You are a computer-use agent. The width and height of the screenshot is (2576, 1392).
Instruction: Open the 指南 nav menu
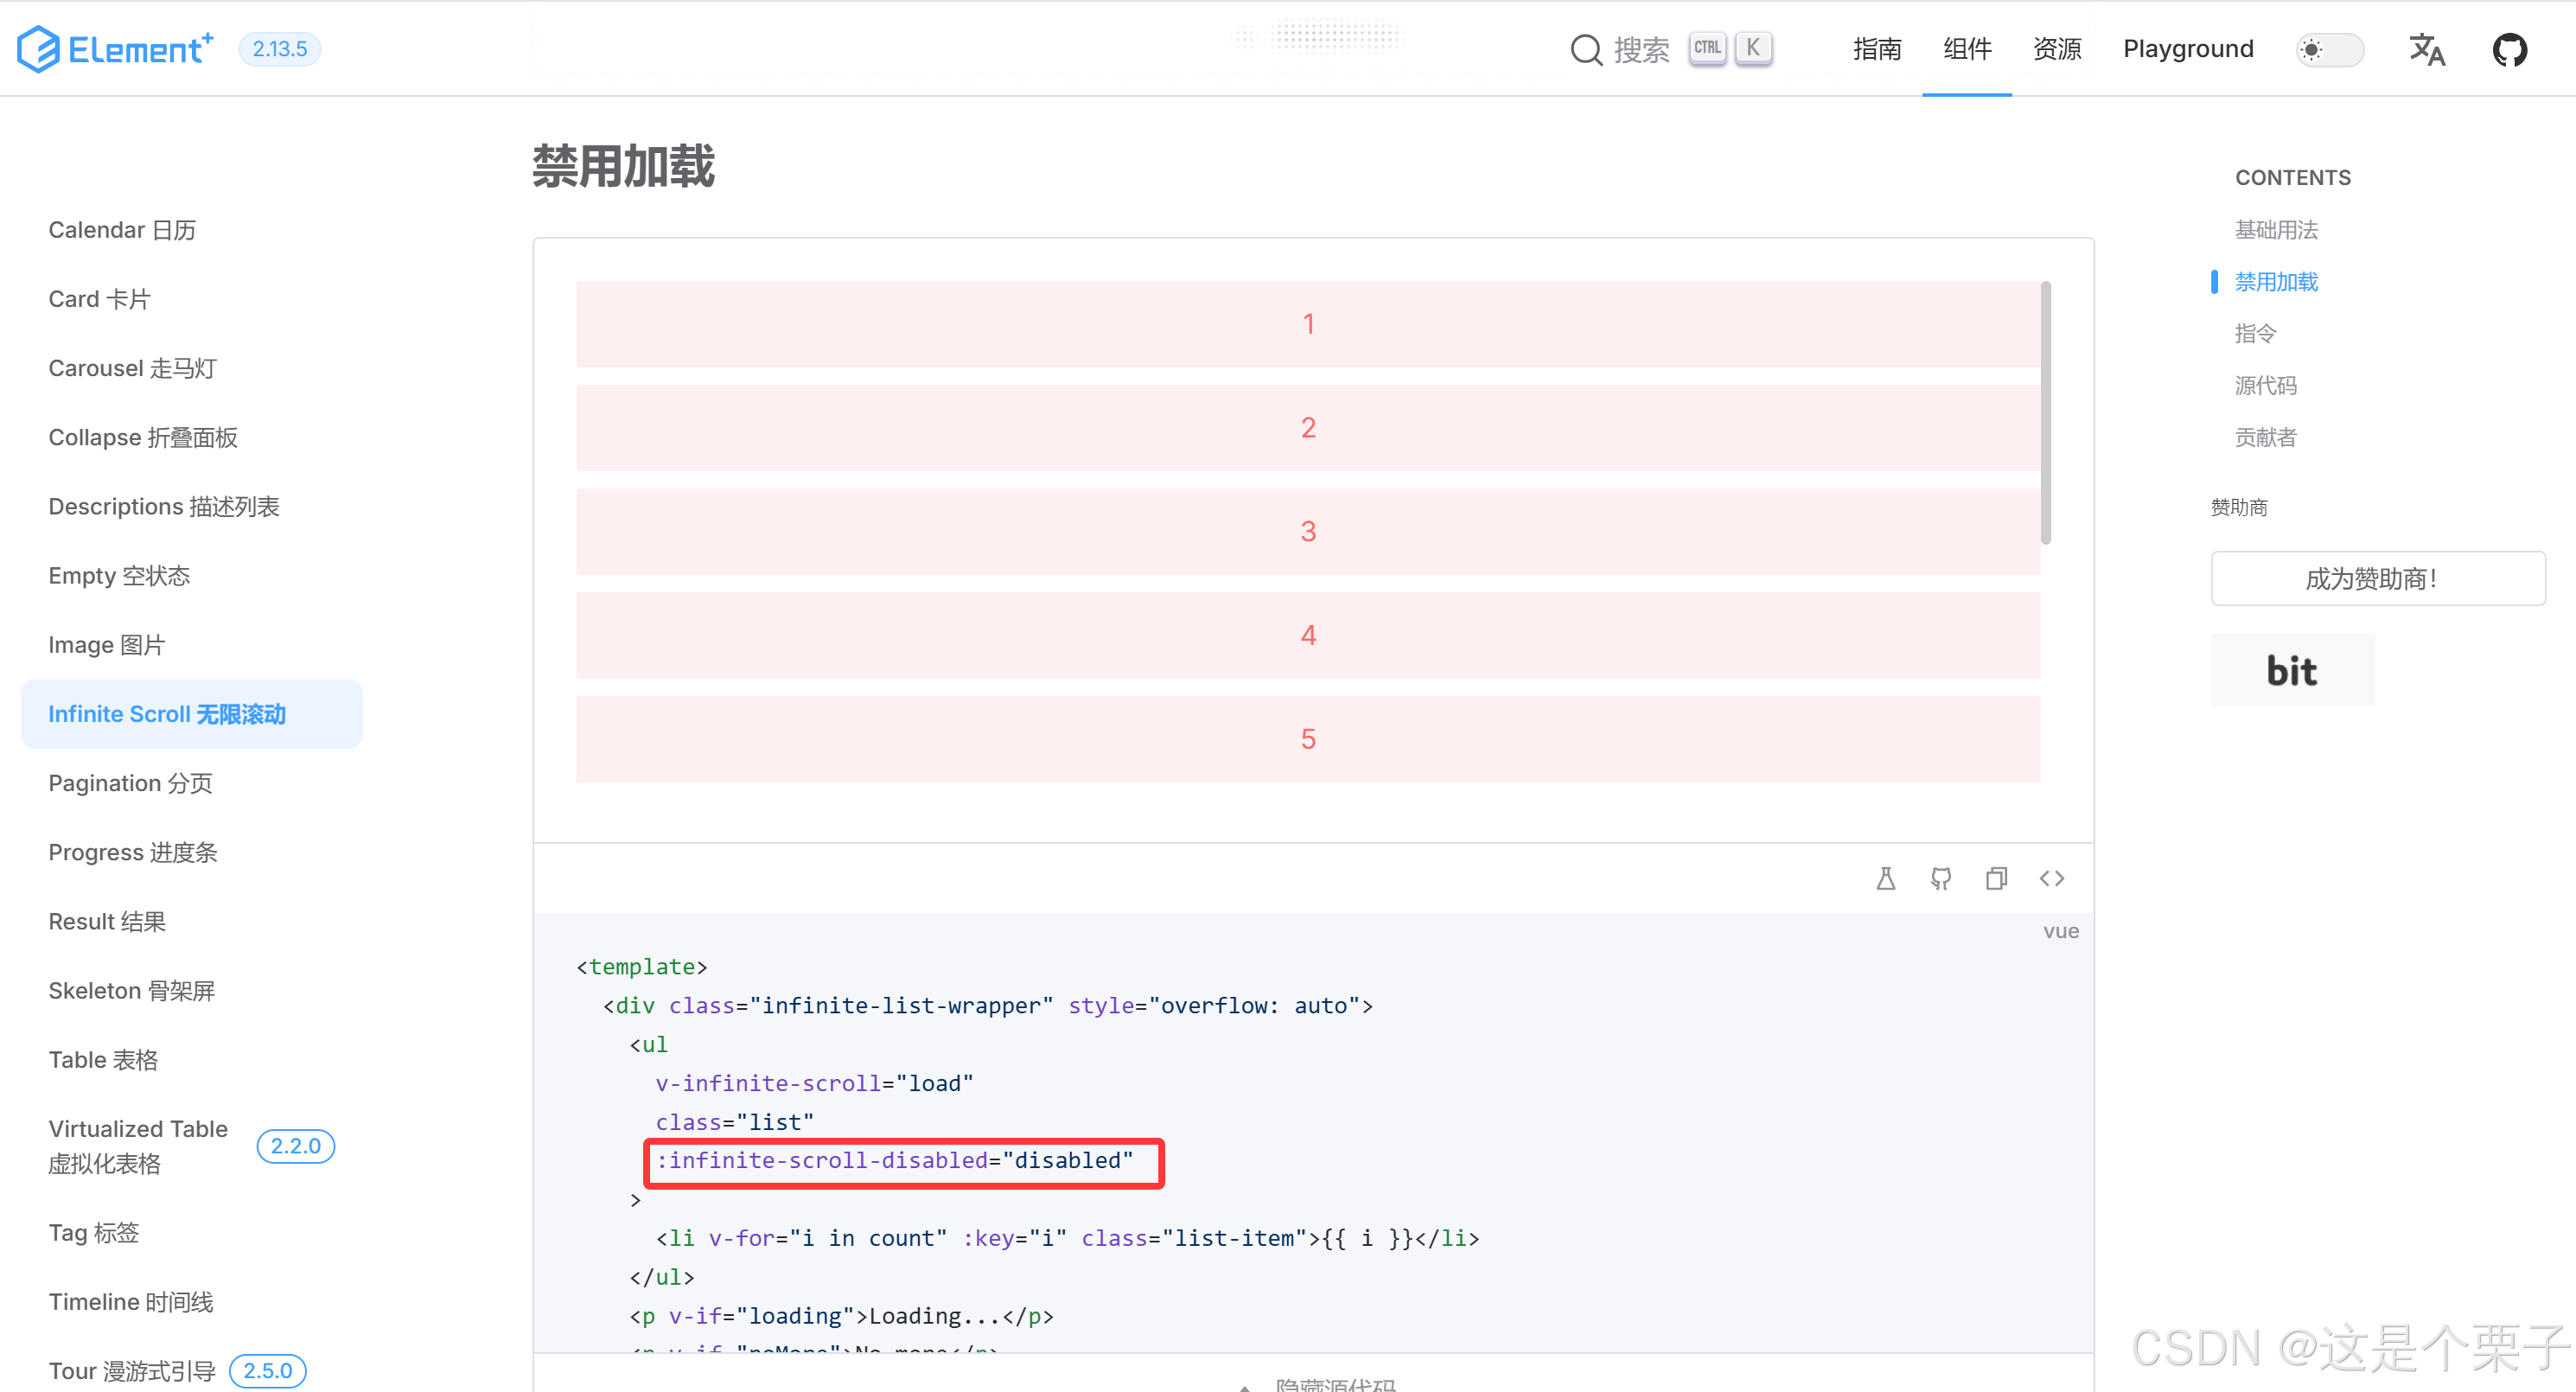(x=1876, y=49)
